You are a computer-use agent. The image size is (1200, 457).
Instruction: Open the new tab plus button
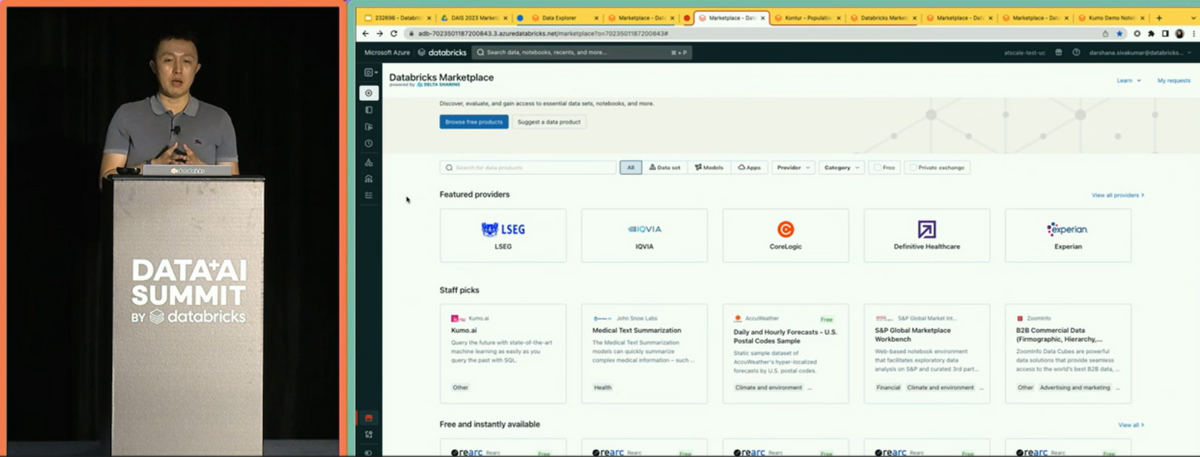(1159, 18)
